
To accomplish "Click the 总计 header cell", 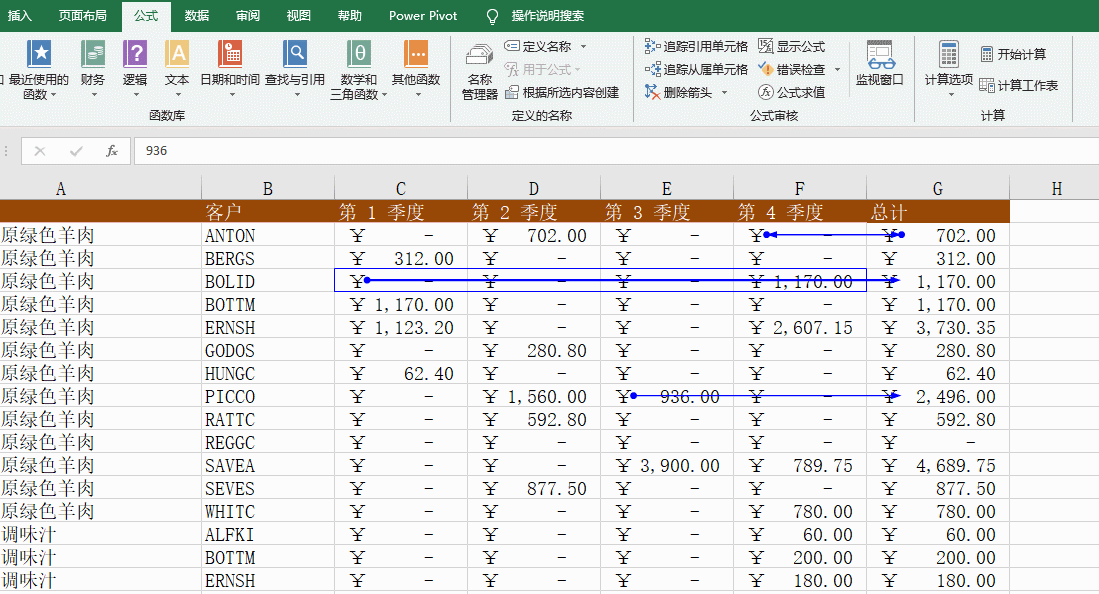I will coord(938,212).
